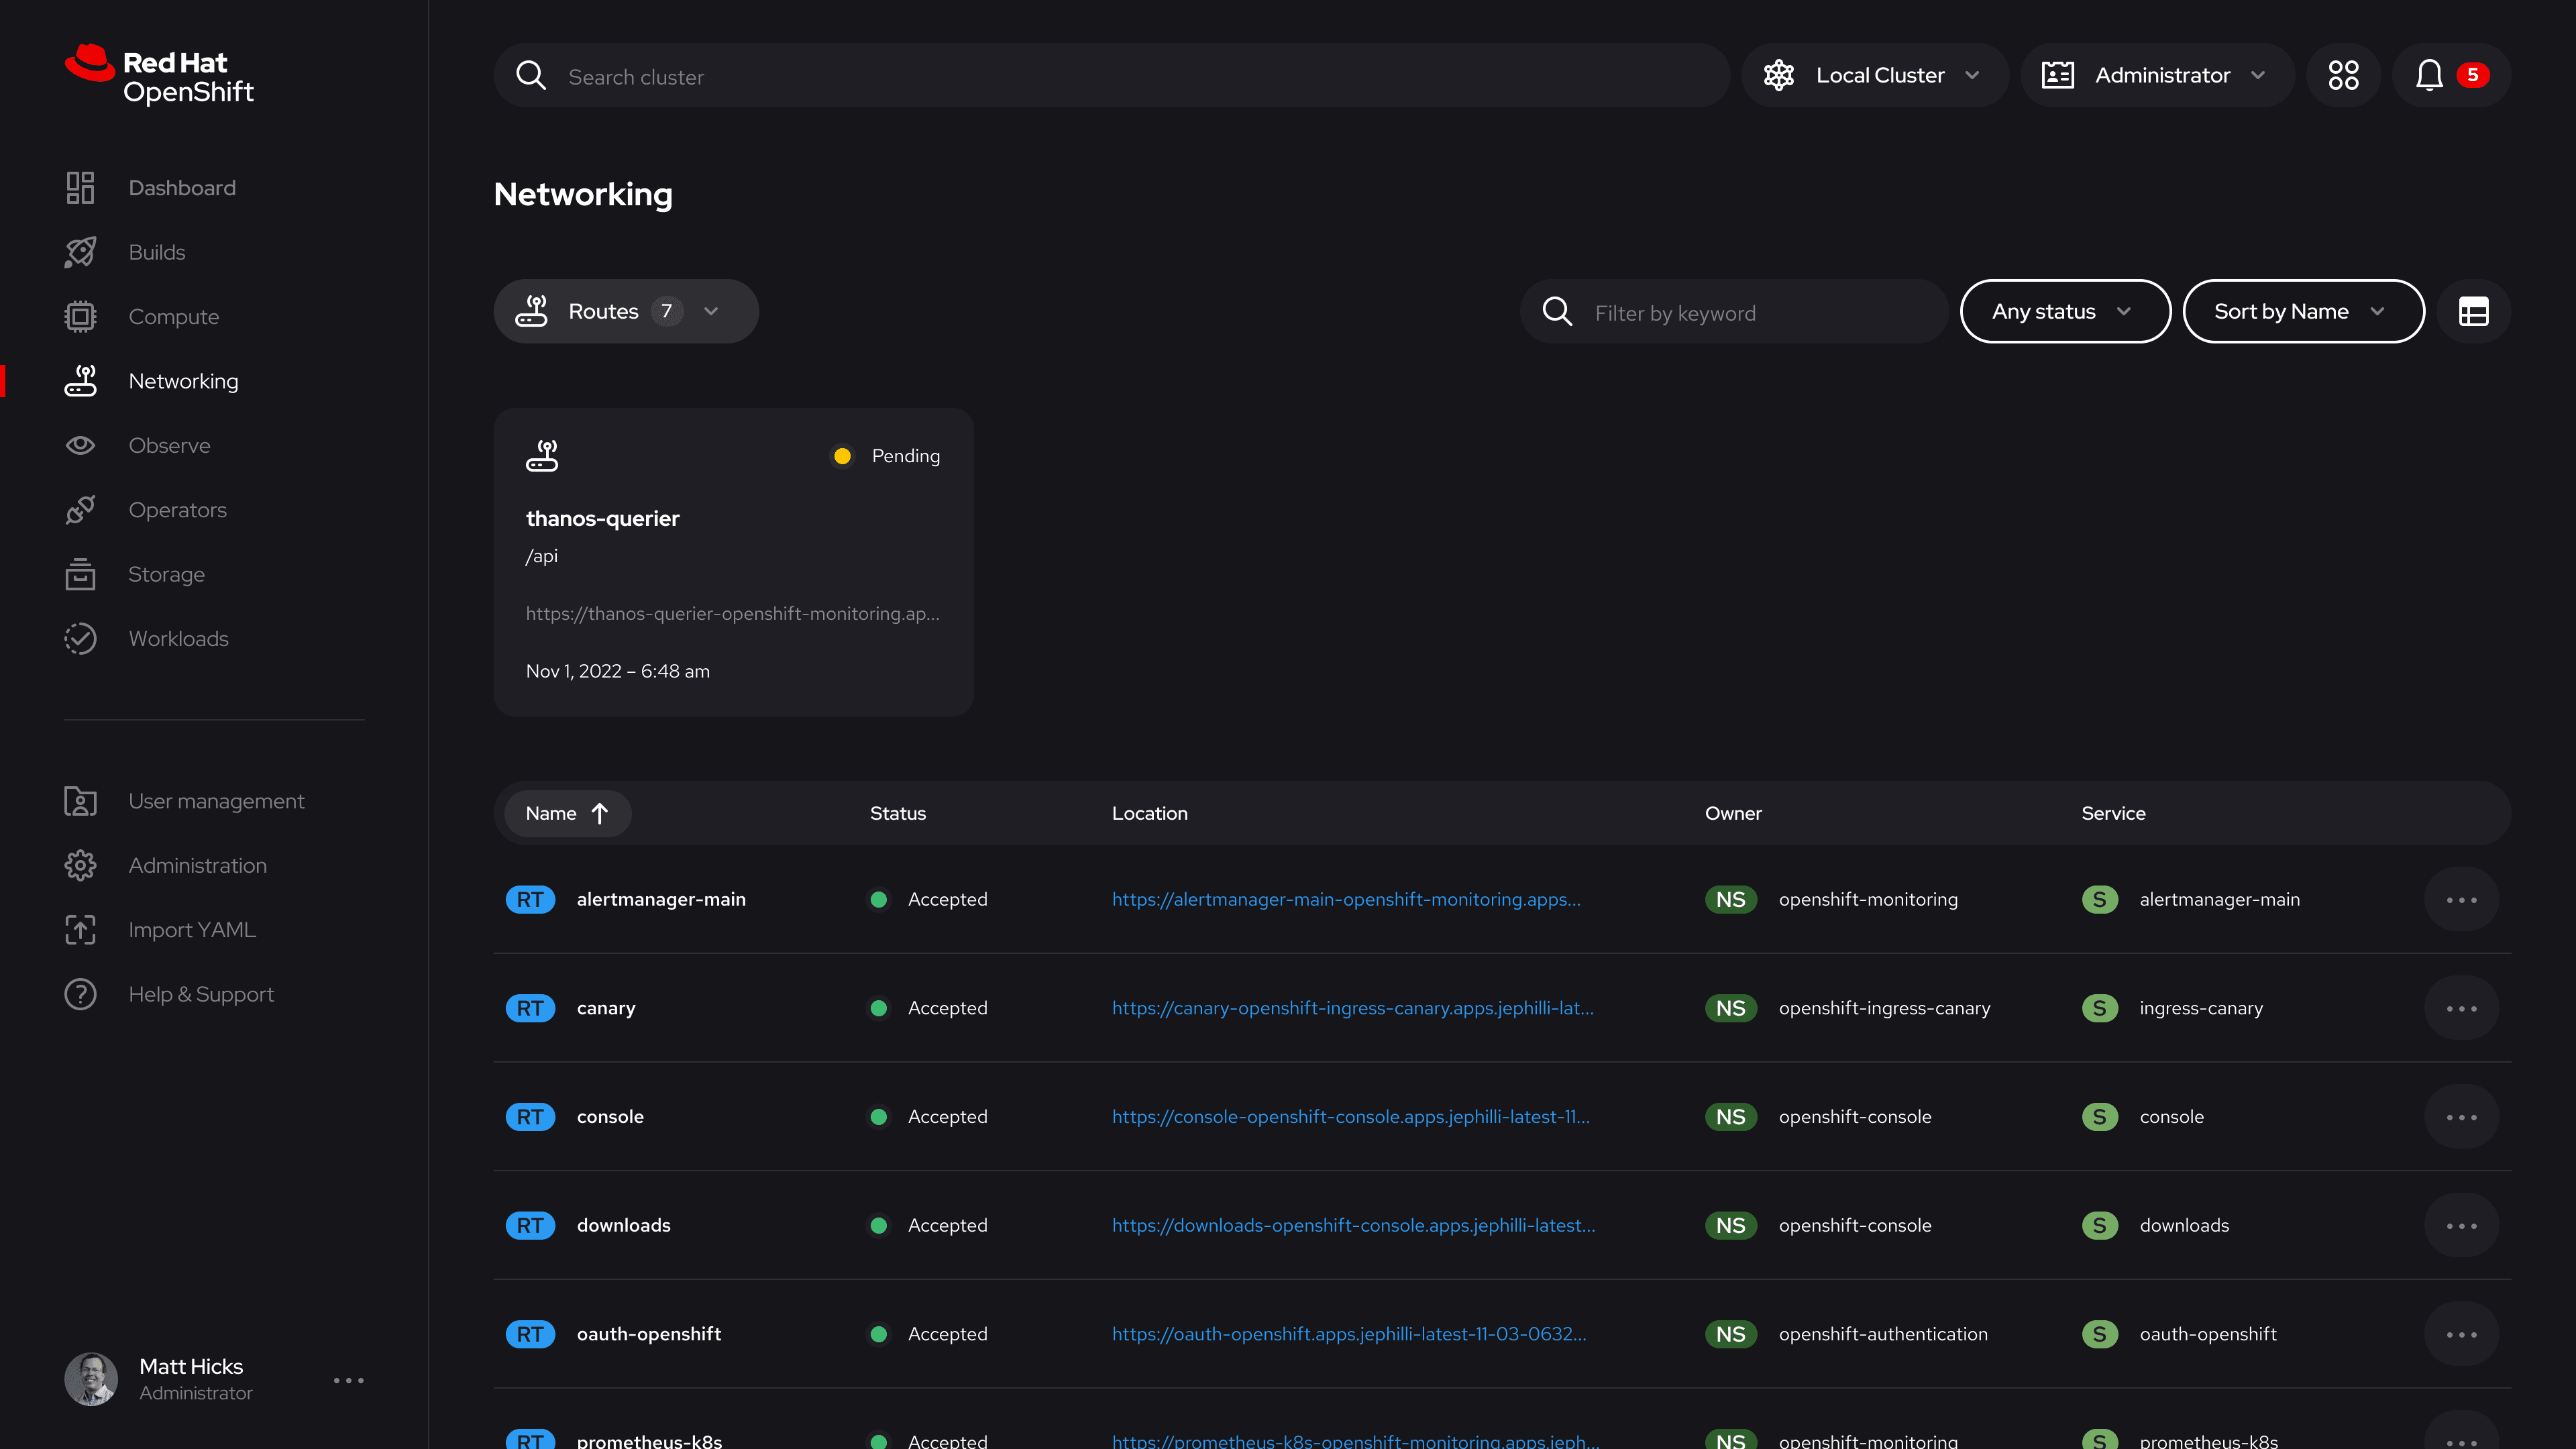The height and width of the screenshot is (1449, 2576).
Task: Click the Administration gear icon
Action: pyautogui.click(x=80, y=866)
